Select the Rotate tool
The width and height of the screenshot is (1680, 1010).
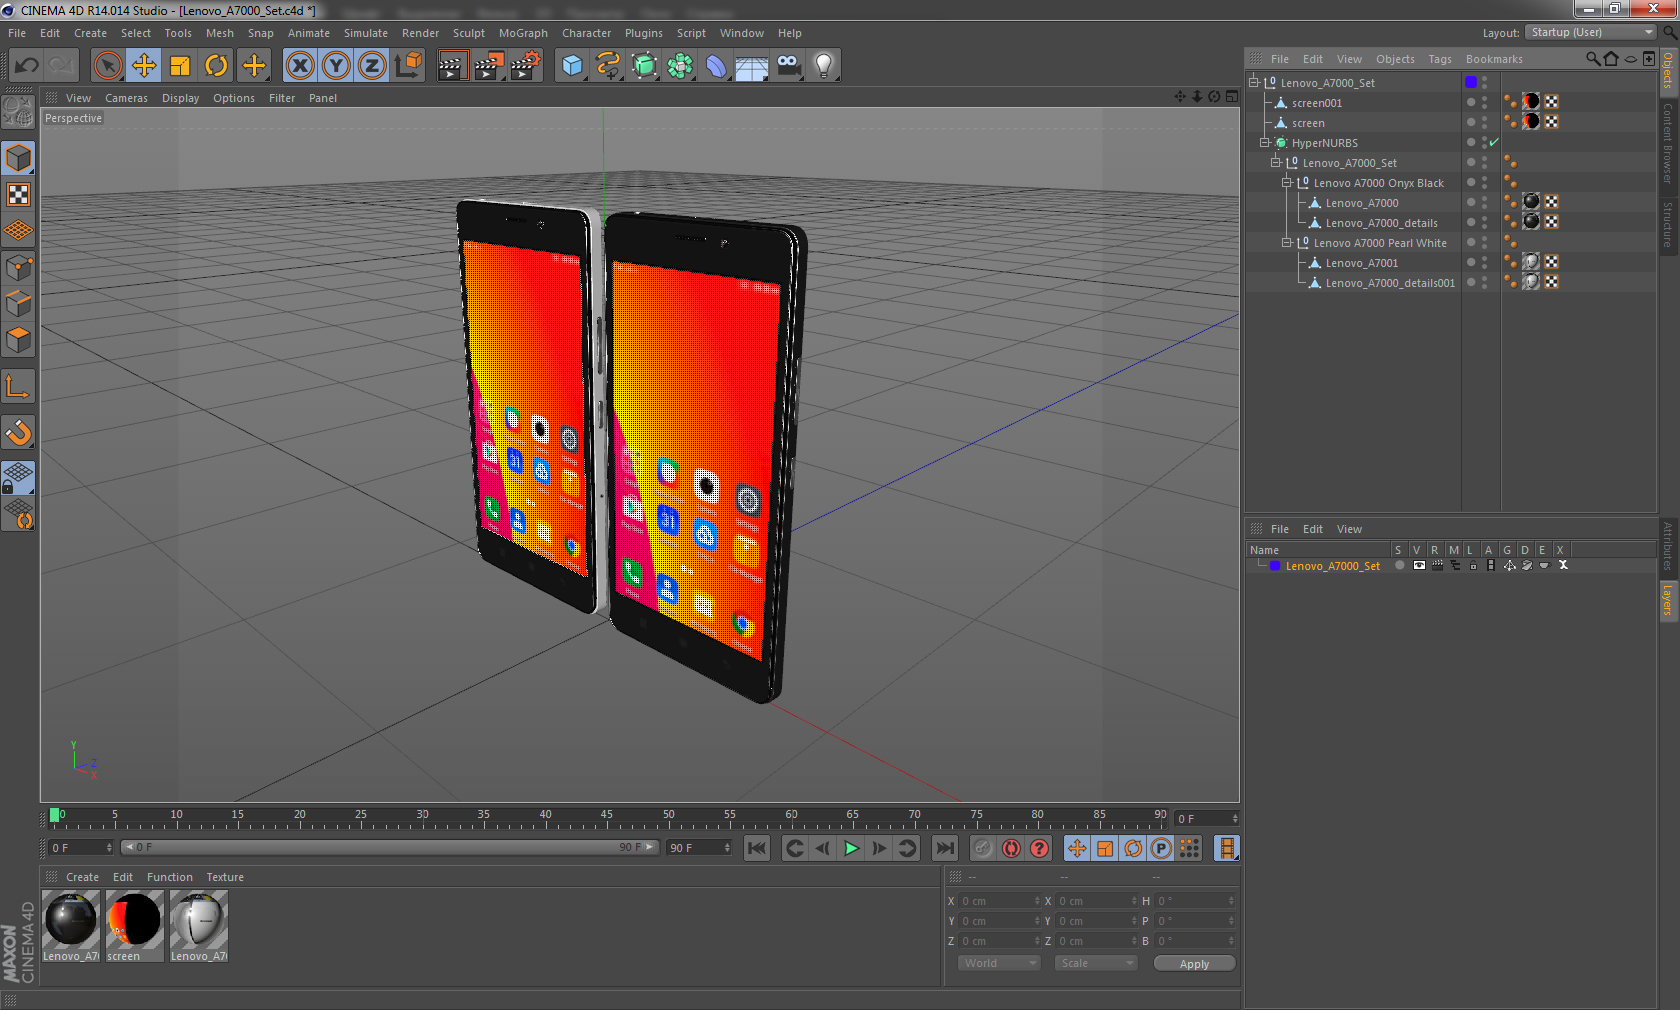(x=216, y=66)
